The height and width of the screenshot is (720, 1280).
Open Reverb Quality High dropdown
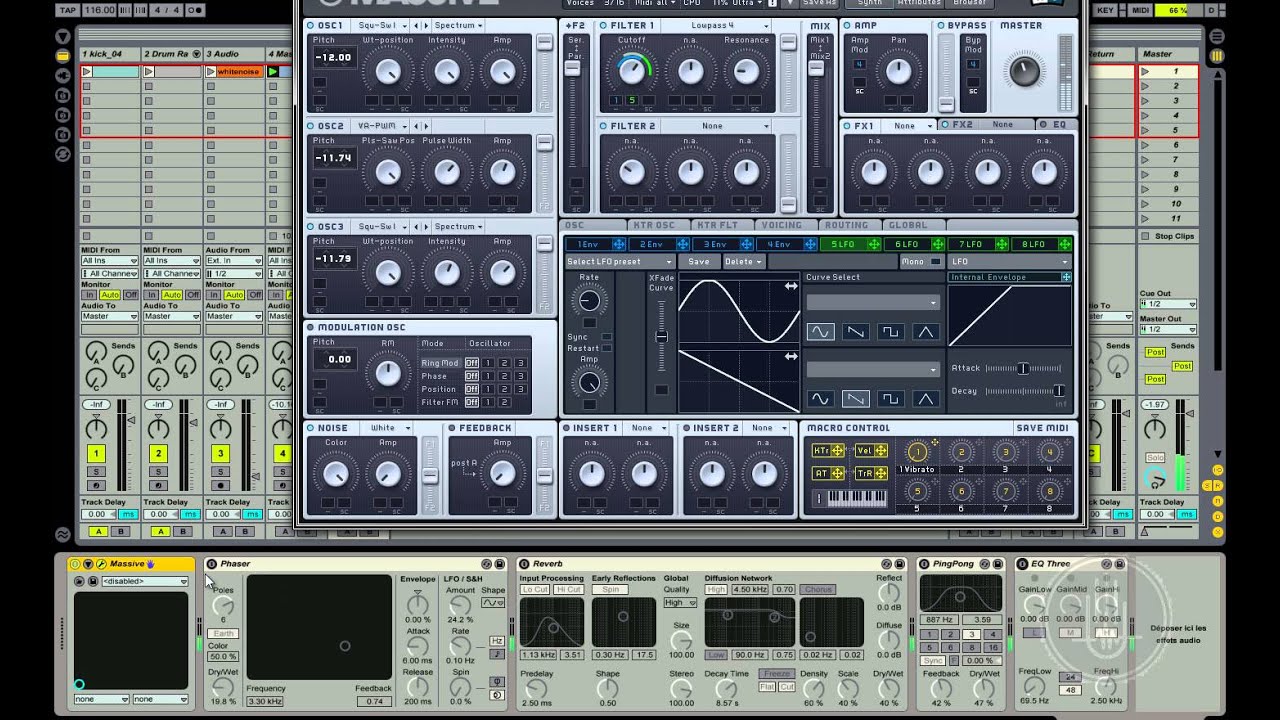[x=679, y=603]
